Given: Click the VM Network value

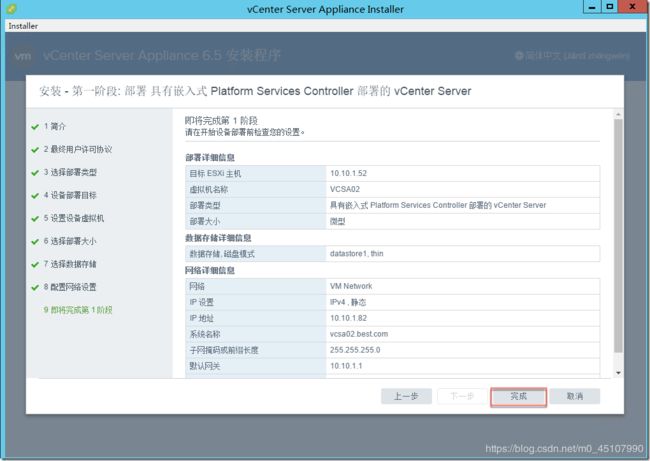Looking at the screenshot, I should tap(351, 286).
